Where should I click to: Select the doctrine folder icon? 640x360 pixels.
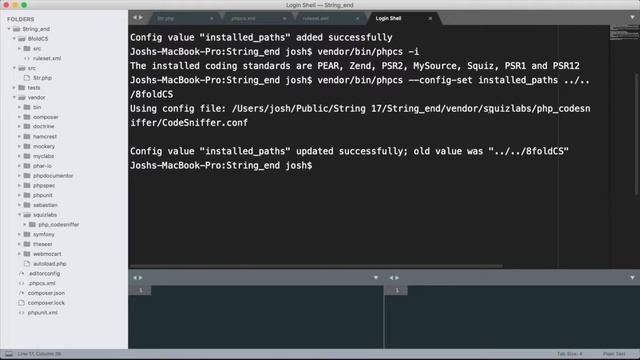pos(27,127)
